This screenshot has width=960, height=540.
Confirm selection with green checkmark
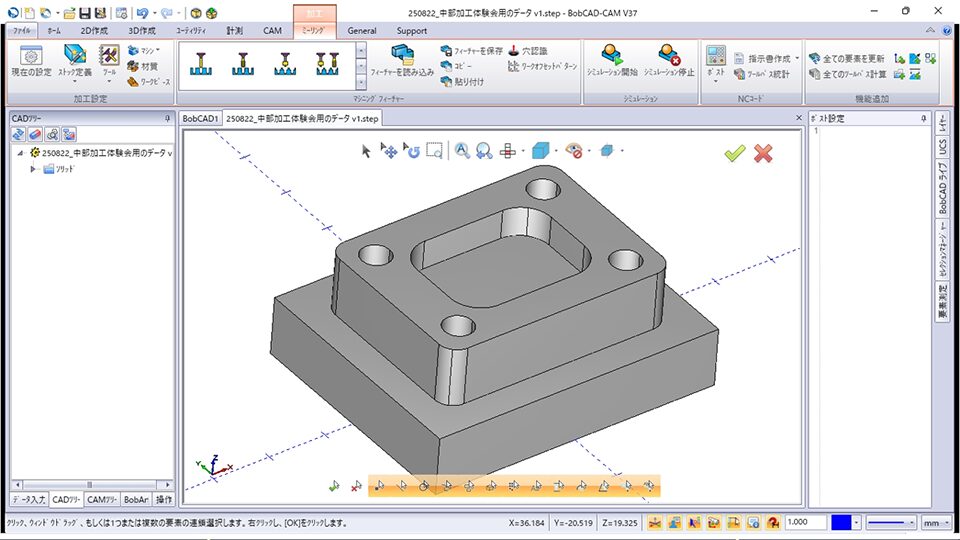(735, 153)
